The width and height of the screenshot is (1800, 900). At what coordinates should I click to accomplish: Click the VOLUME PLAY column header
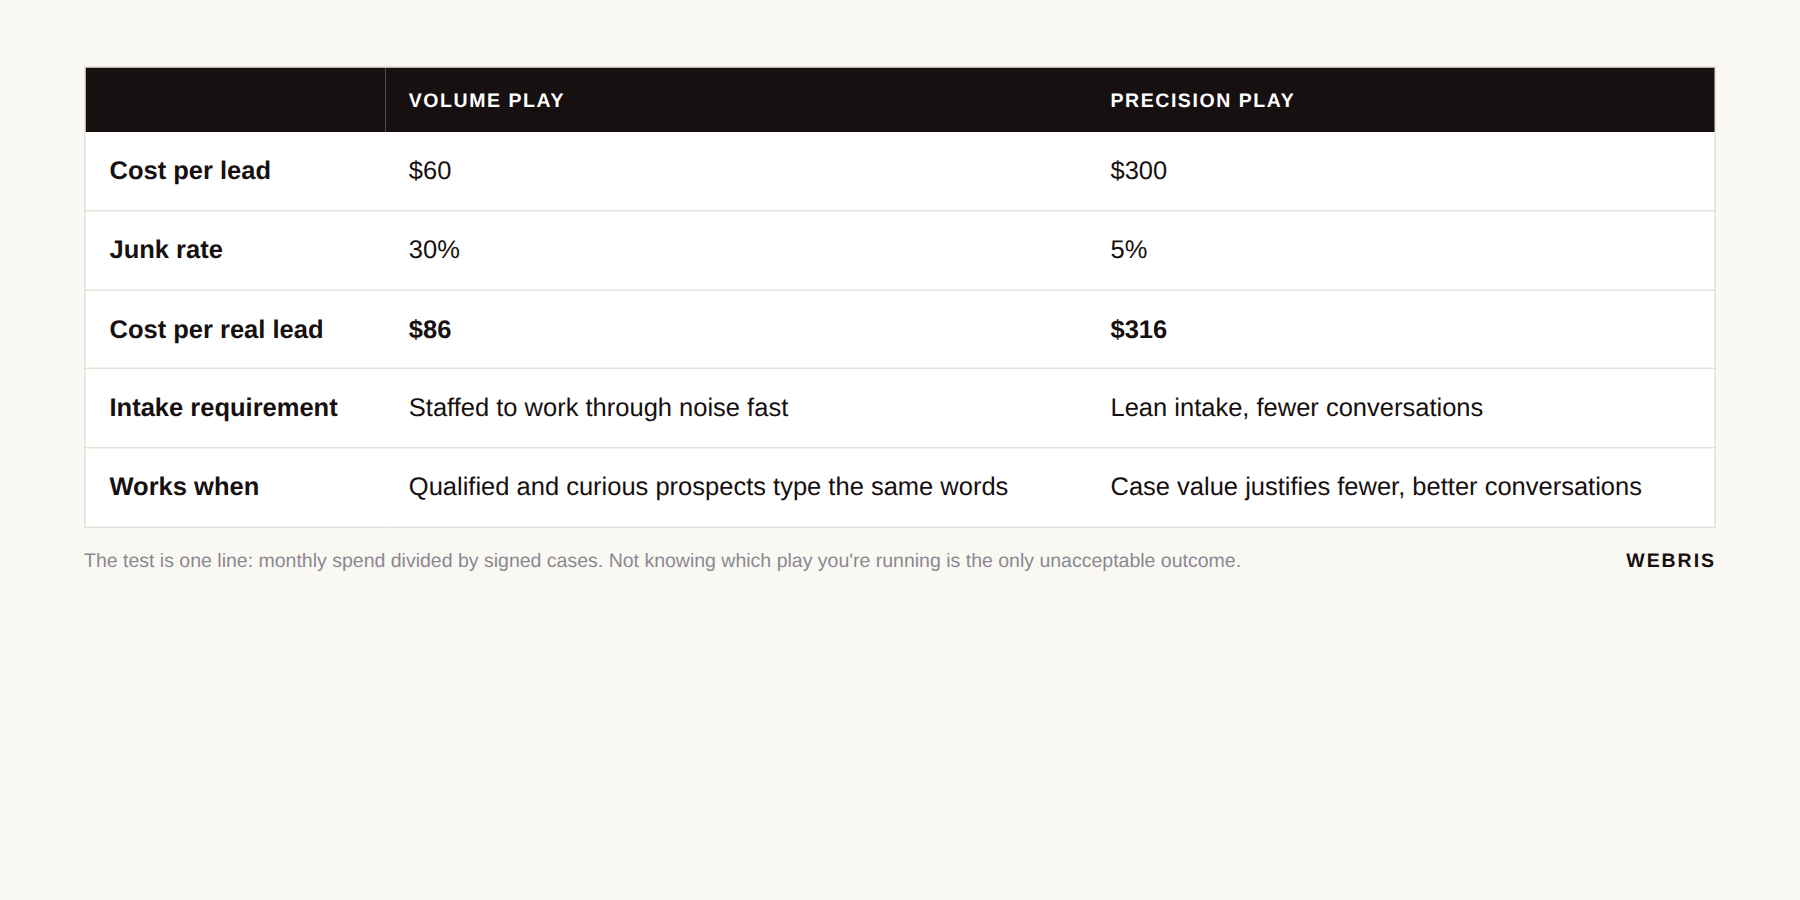[486, 100]
